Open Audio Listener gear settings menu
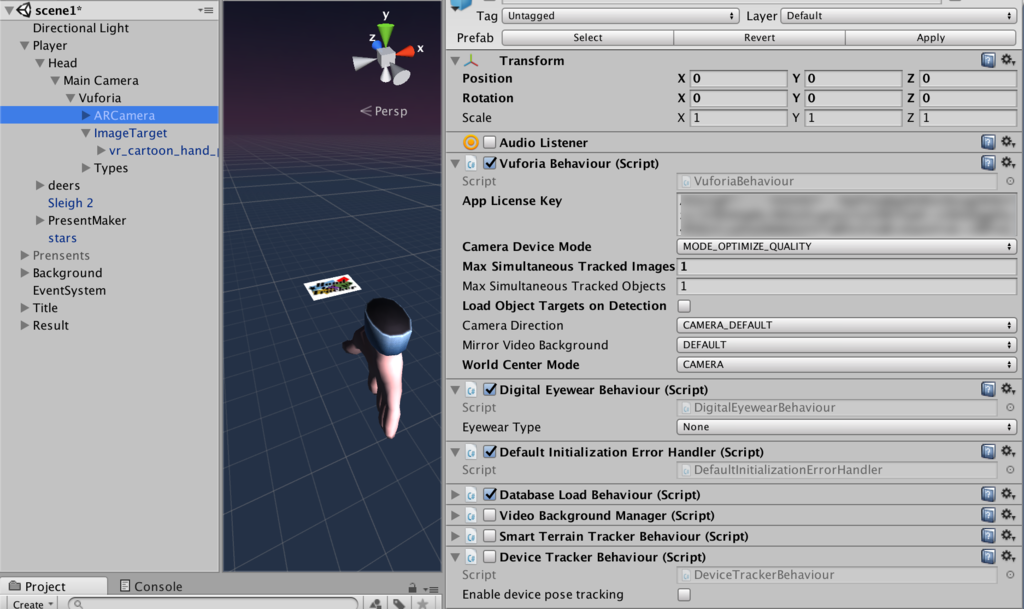 (x=1008, y=142)
